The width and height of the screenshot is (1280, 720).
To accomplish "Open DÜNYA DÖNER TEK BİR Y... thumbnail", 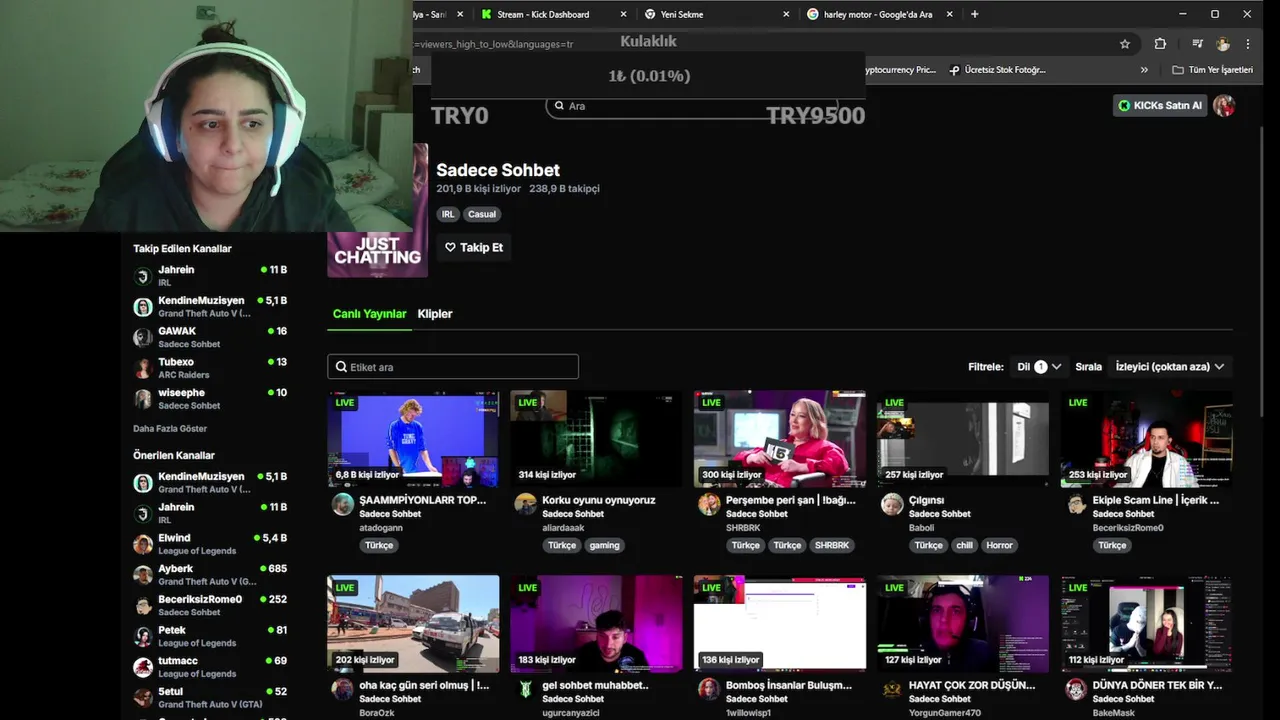I will coord(1146,624).
